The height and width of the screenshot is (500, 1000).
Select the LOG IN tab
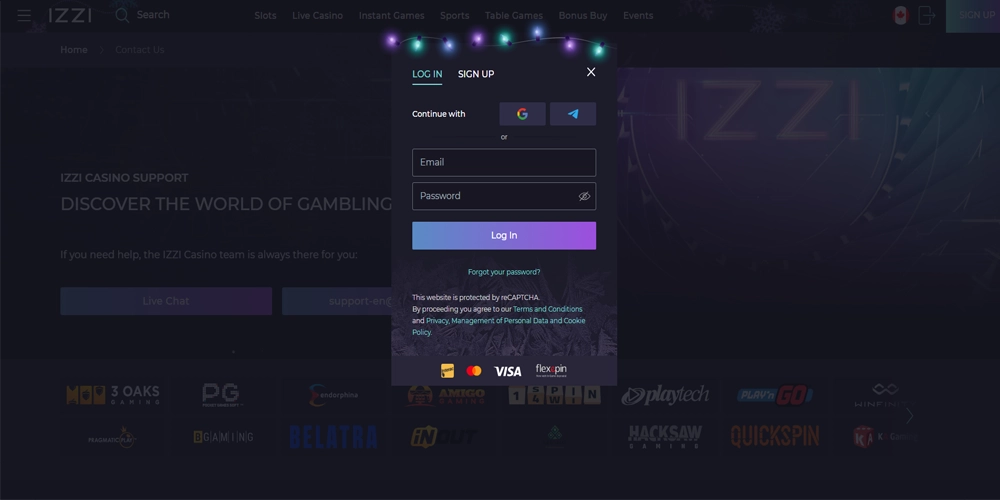tap(427, 74)
